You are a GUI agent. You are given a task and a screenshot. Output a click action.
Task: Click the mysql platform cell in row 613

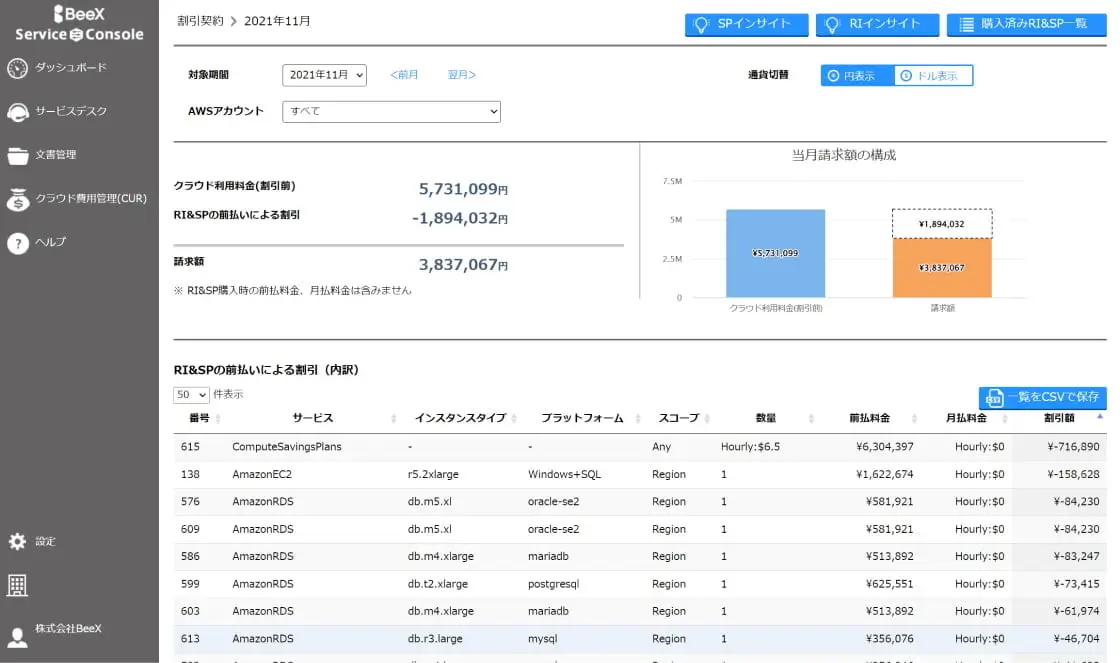542,639
